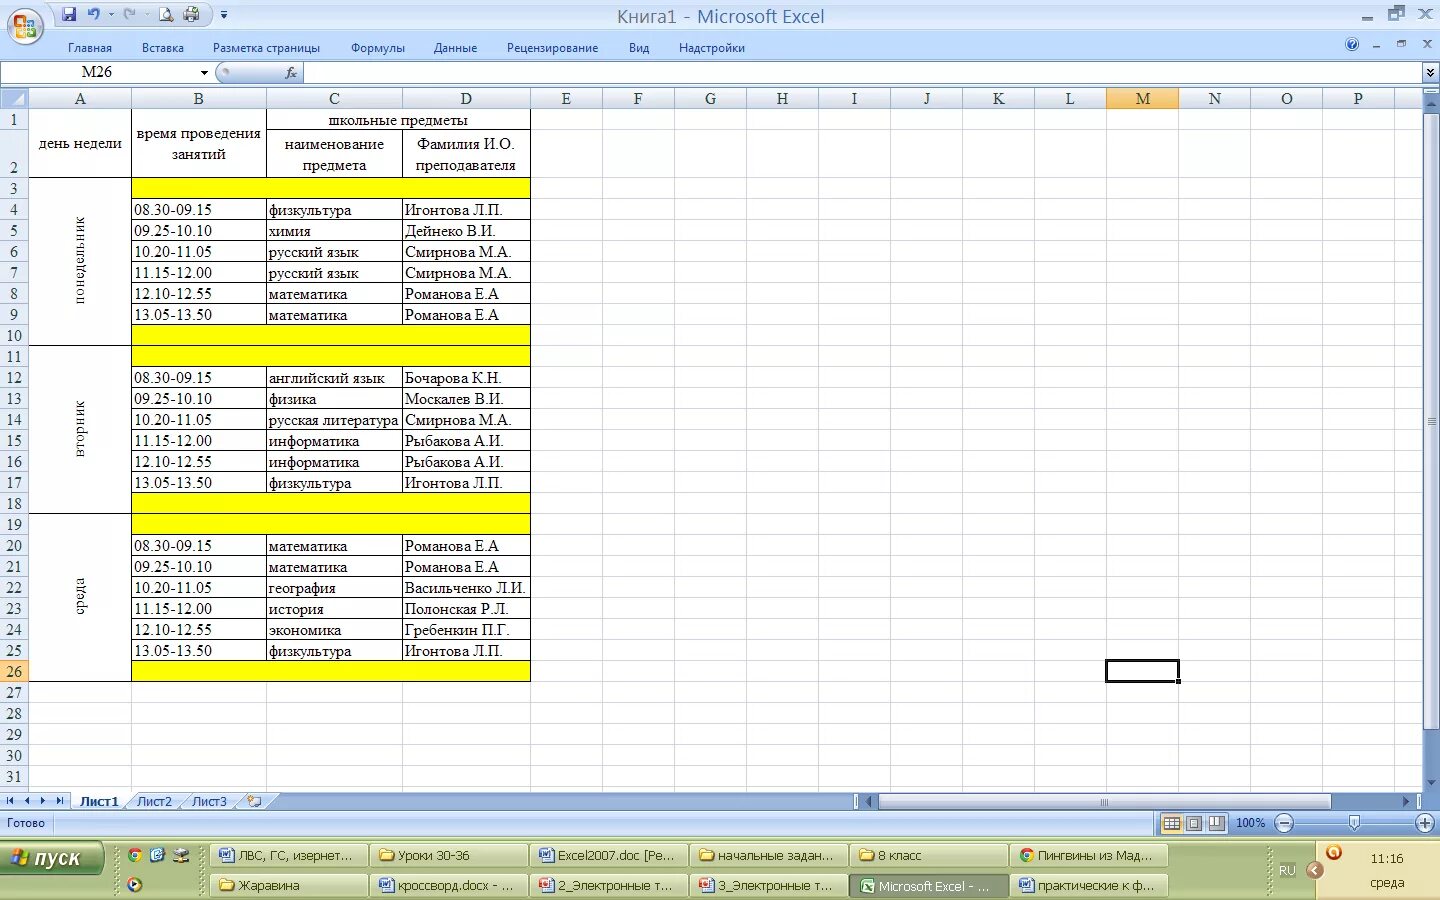This screenshot has height=900, width=1440.
Task: Go to previous sheet navigation arrow
Action: 27,801
